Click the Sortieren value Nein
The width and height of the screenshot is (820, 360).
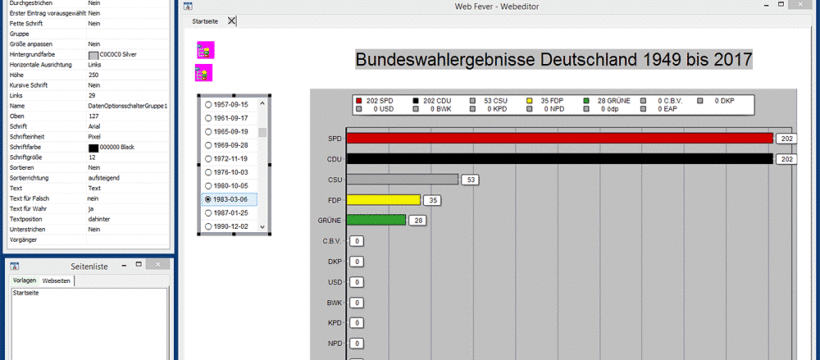click(94, 168)
